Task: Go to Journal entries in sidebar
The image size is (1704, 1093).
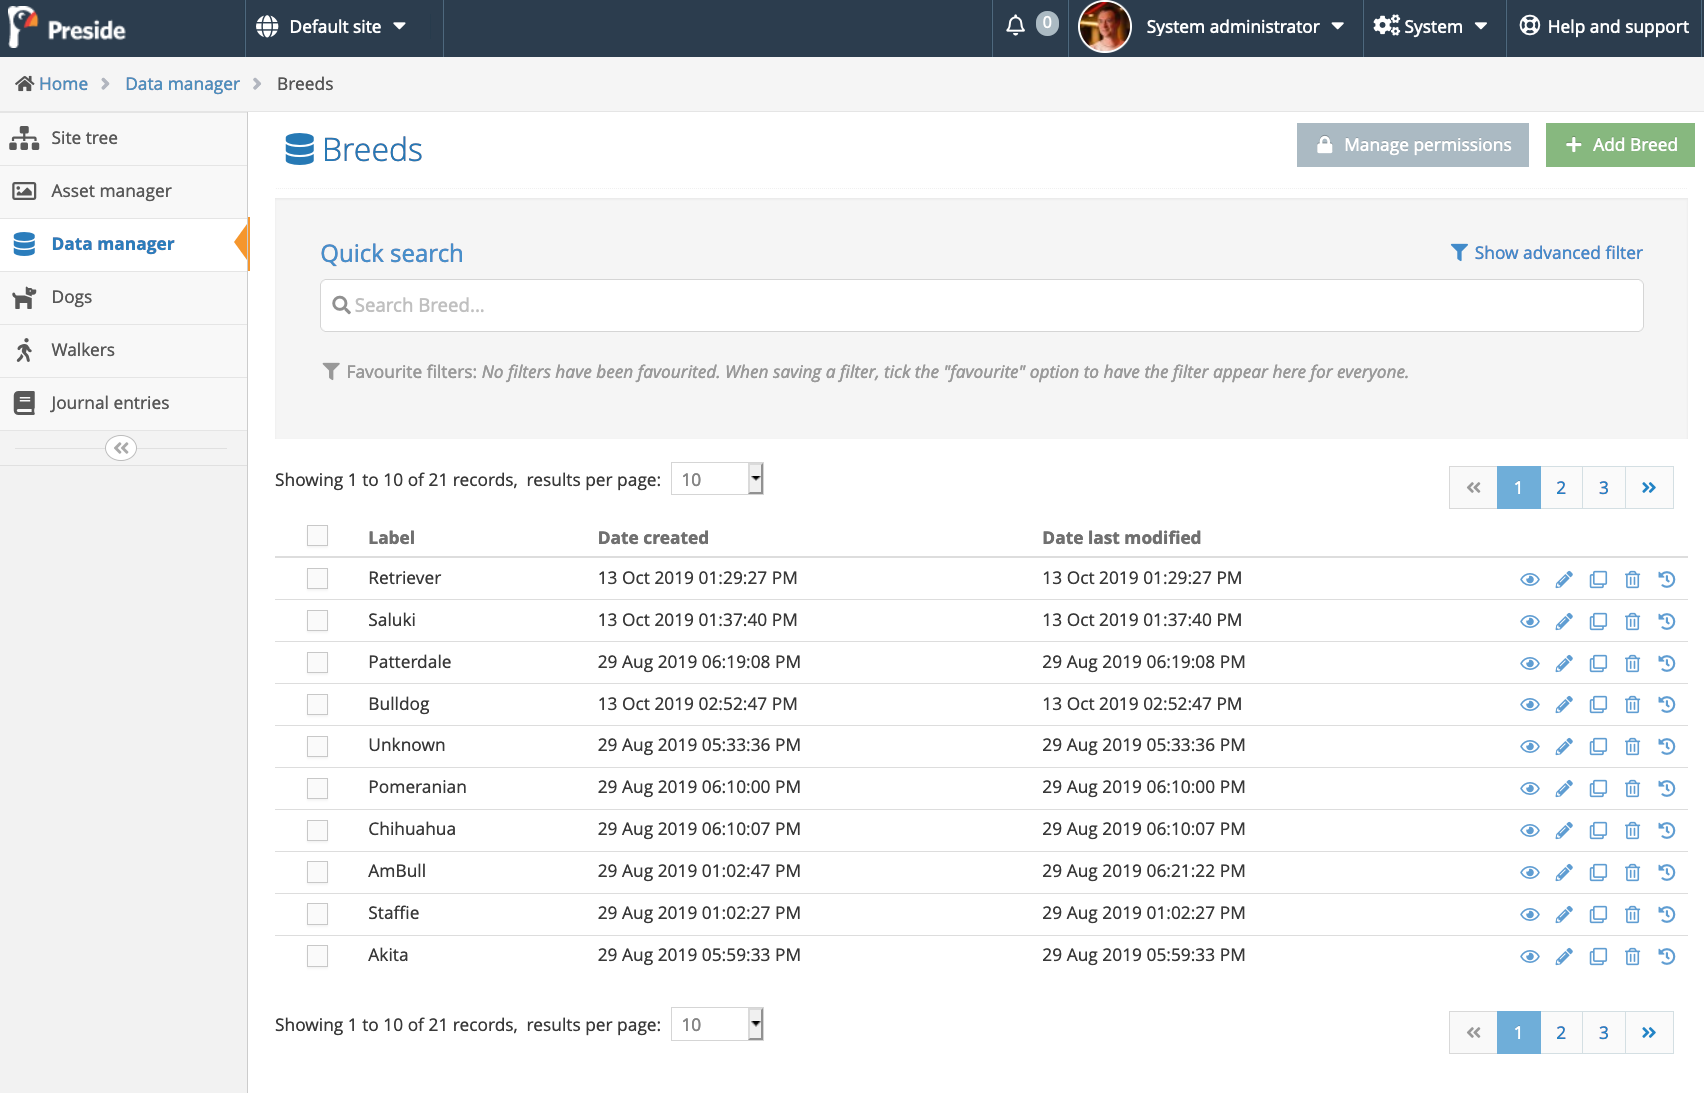Action: click(x=110, y=403)
